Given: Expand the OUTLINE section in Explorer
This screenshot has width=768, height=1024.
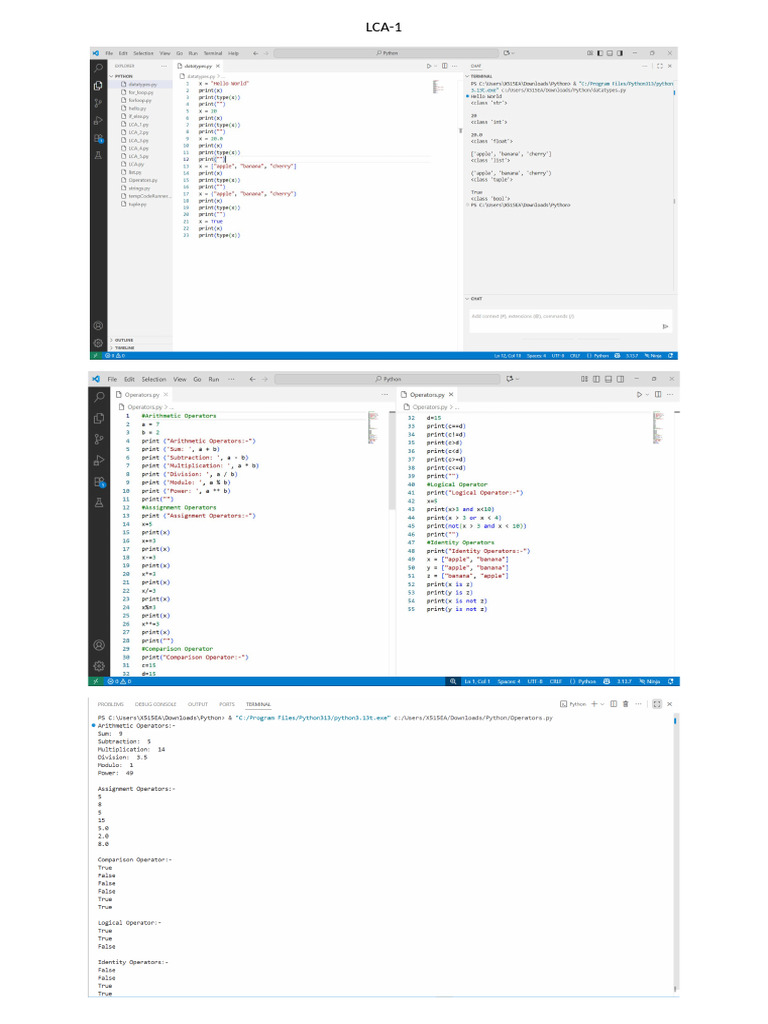Looking at the screenshot, I should coord(123,340).
